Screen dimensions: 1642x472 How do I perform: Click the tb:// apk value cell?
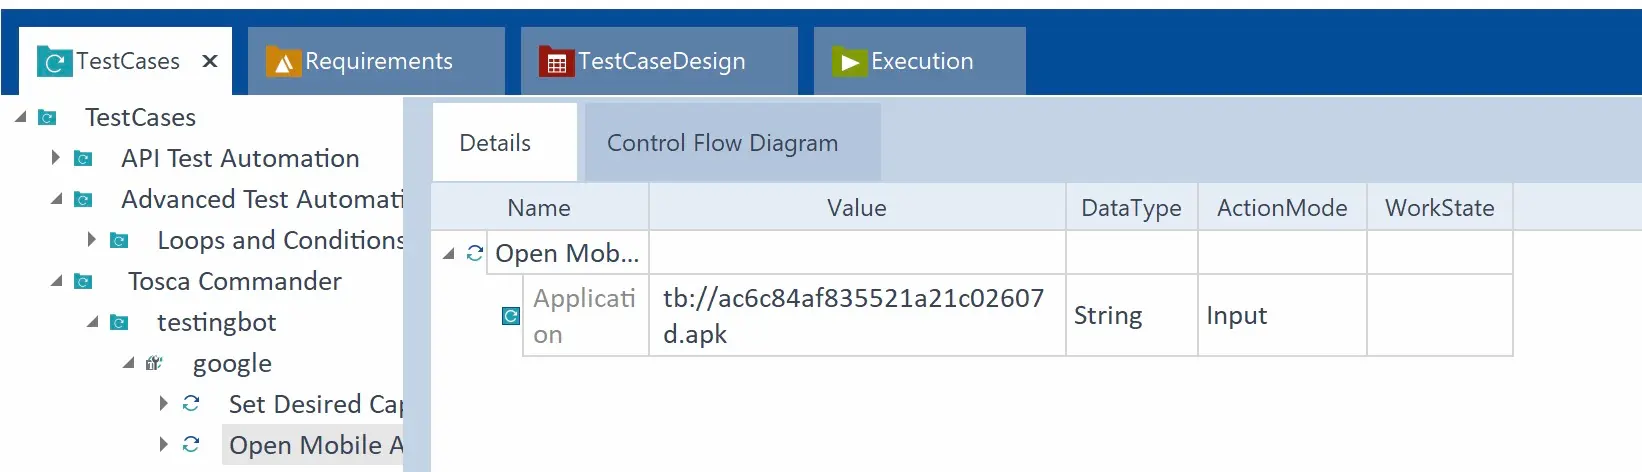click(x=857, y=316)
